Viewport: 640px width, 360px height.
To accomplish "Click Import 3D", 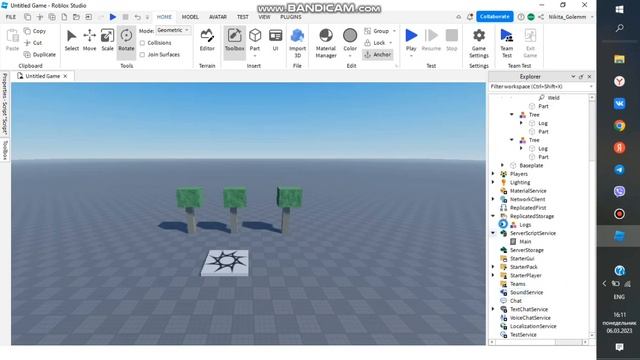I will (x=297, y=43).
